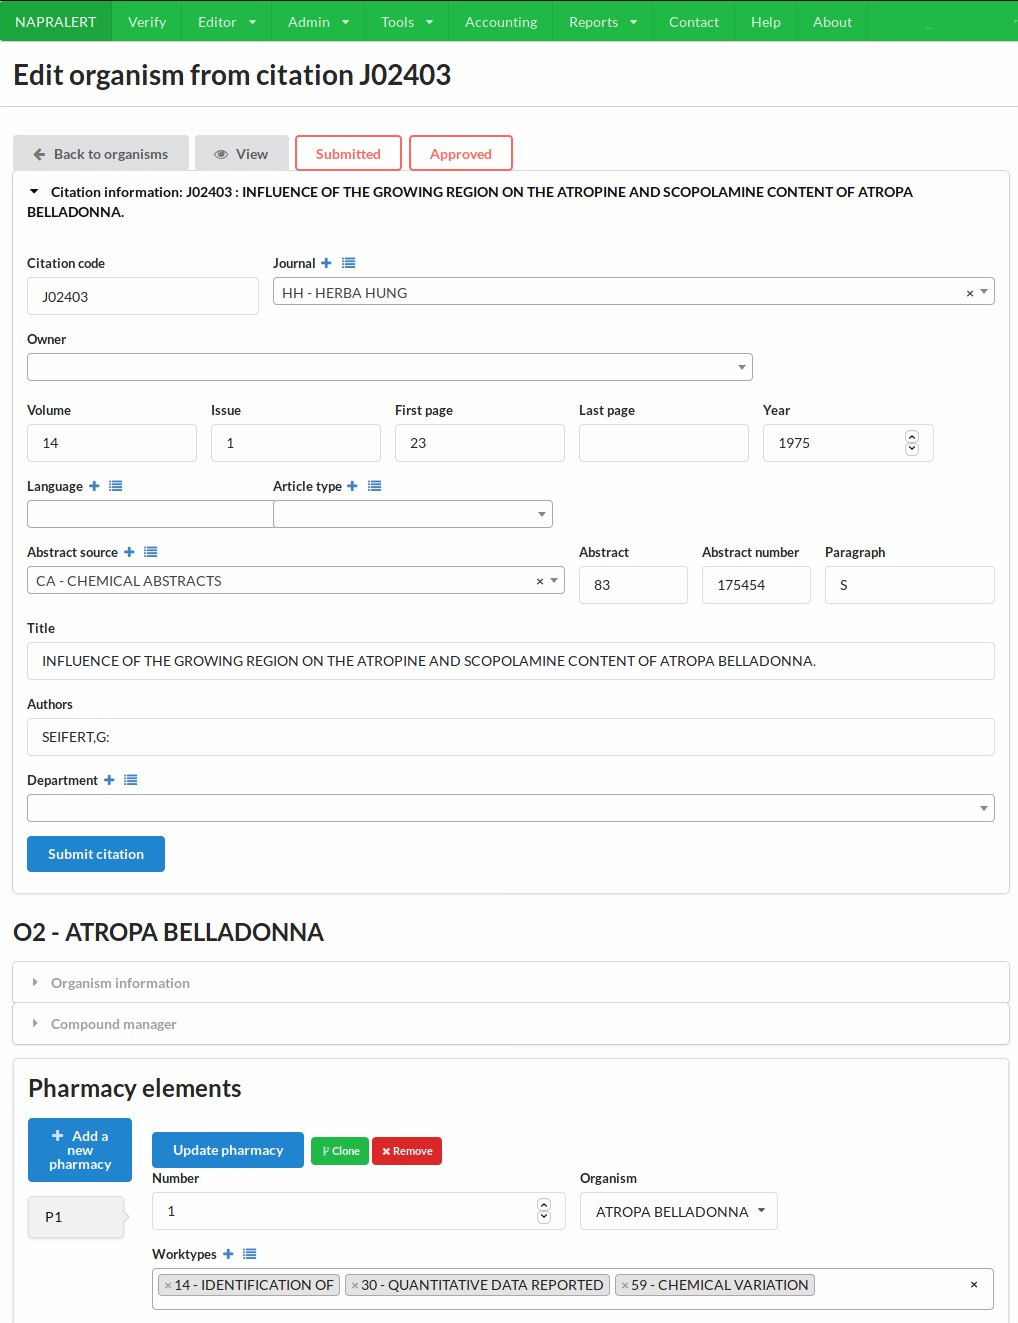1018x1323 pixels.
Task: Open the Journal selection list icon
Action: pyautogui.click(x=348, y=262)
